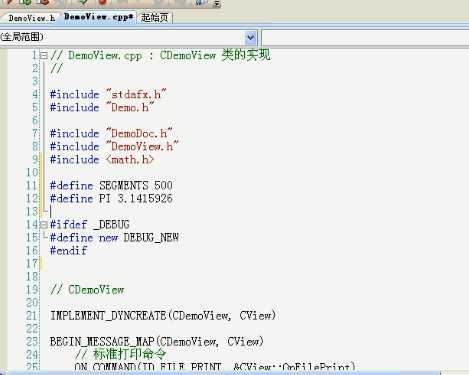Click line number 17 in the gutter
Viewport: 469px width, 375px height.
[32, 264]
